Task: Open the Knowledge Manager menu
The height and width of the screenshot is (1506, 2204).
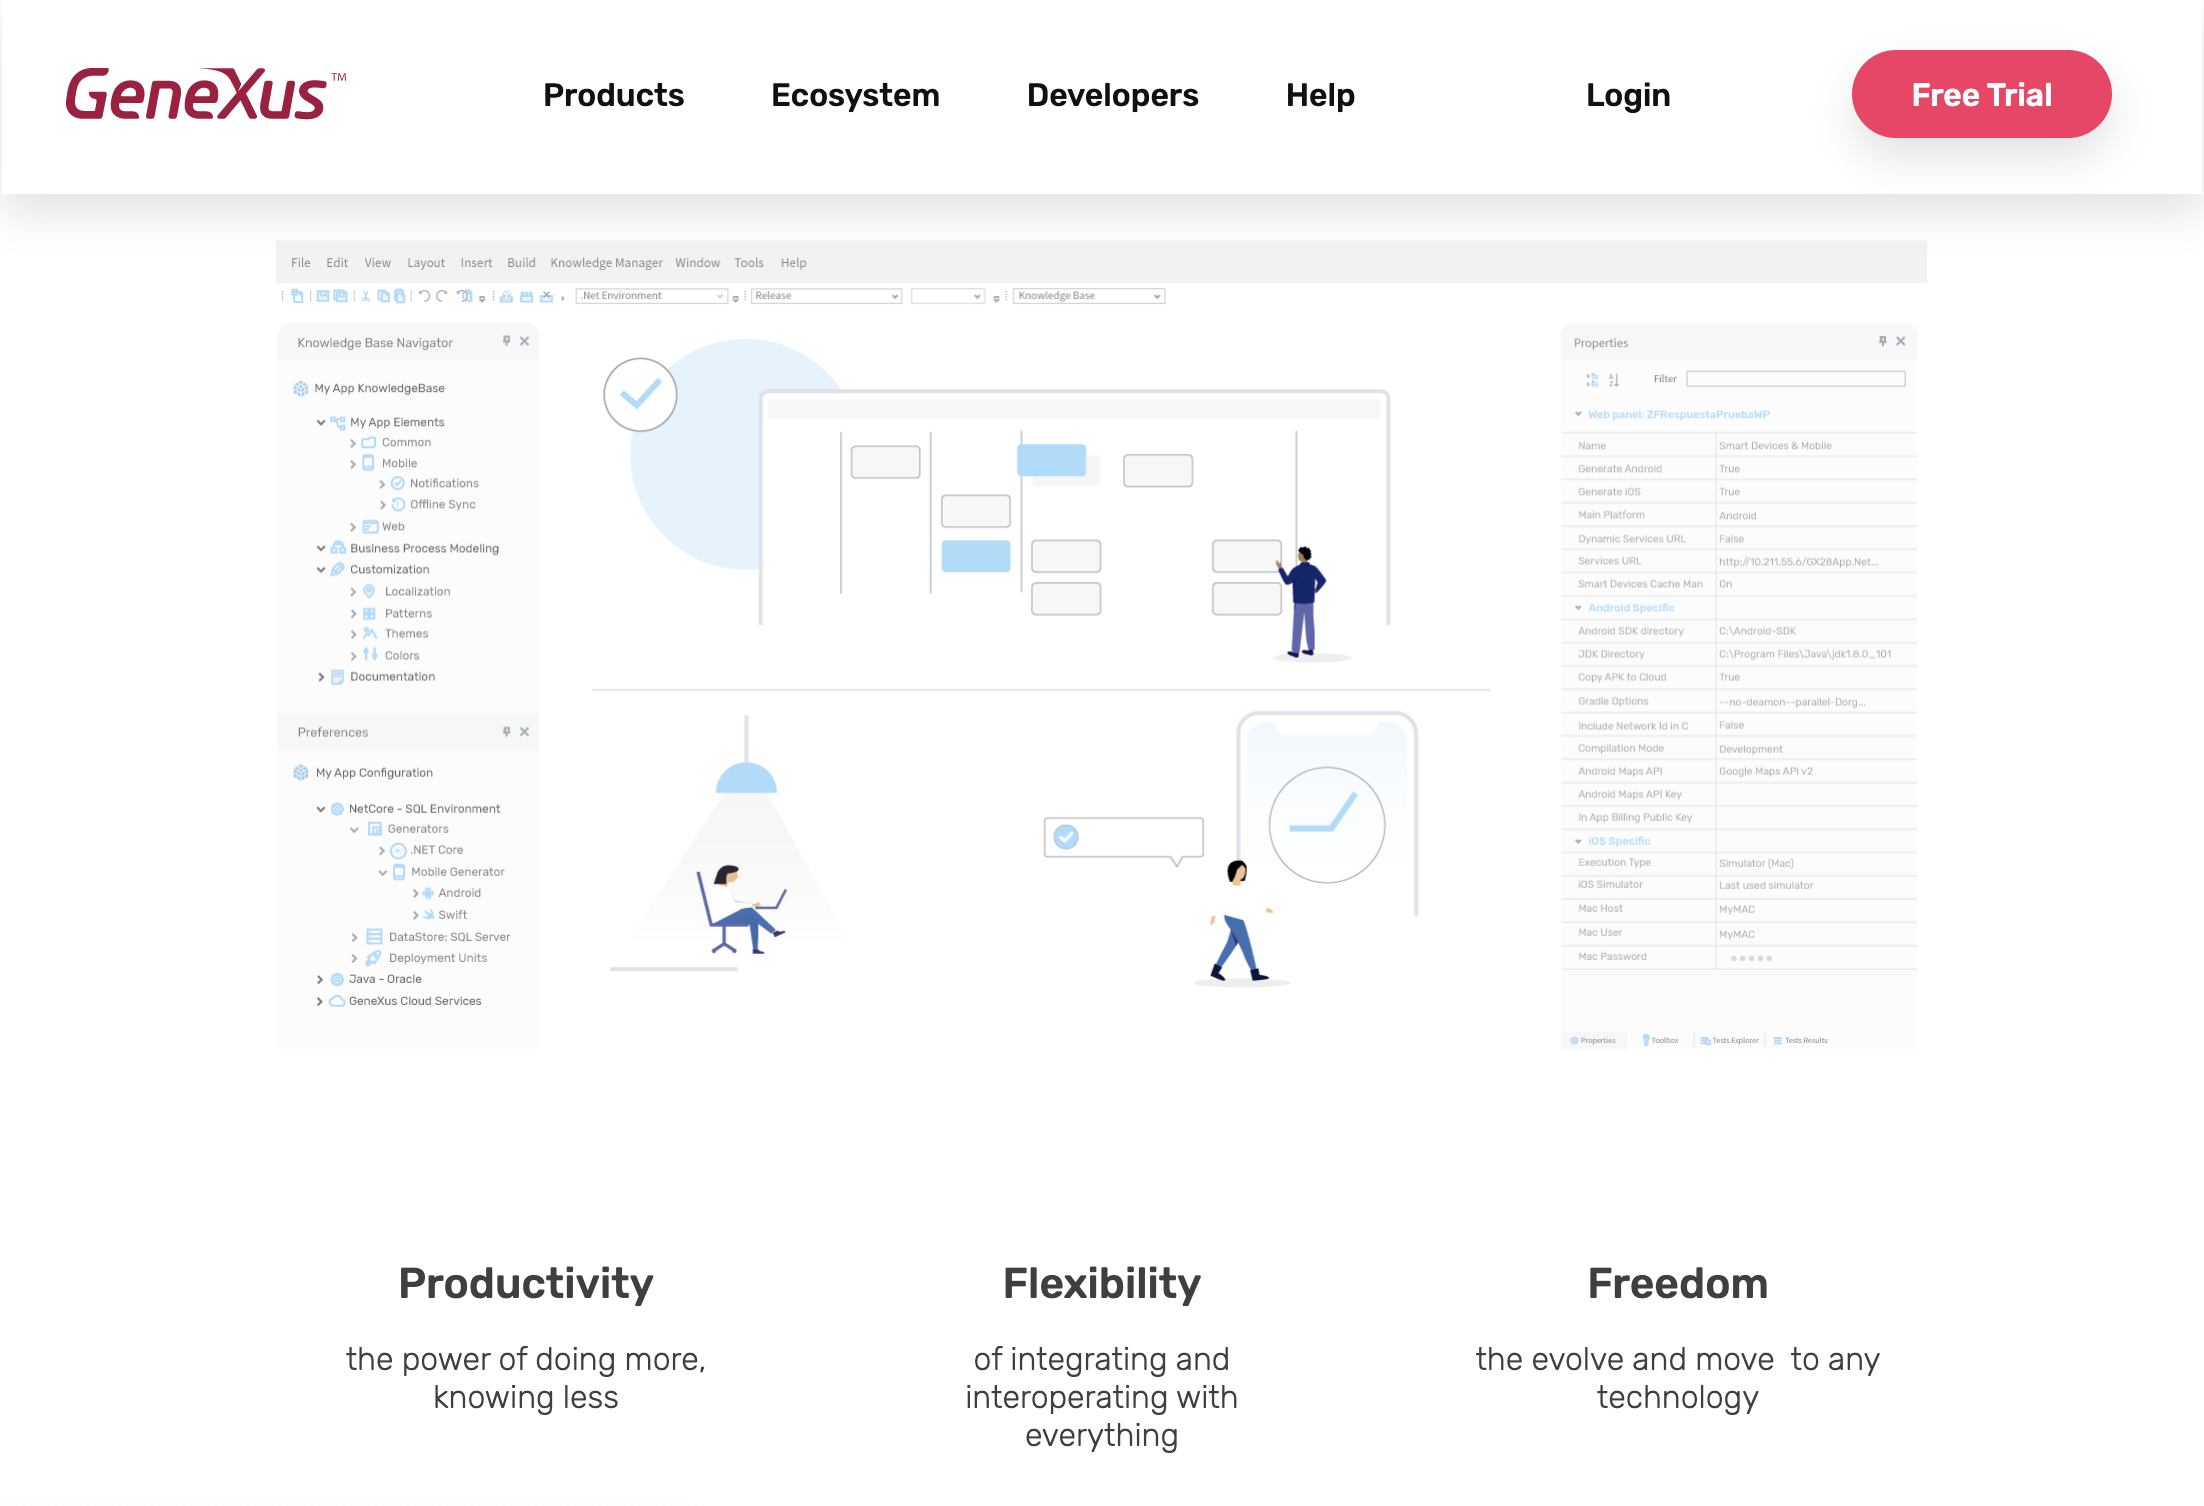Action: click(x=606, y=263)
